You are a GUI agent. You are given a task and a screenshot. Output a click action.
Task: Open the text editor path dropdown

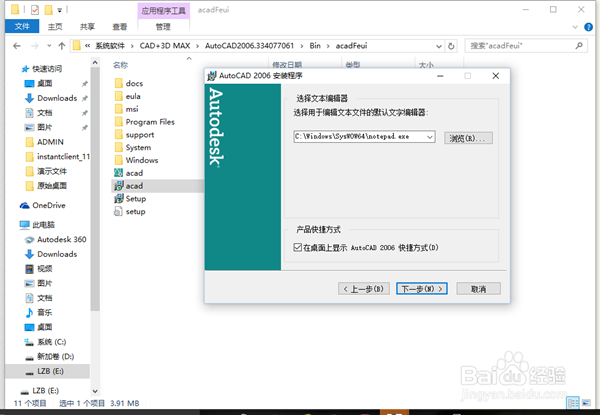point(430,137)
